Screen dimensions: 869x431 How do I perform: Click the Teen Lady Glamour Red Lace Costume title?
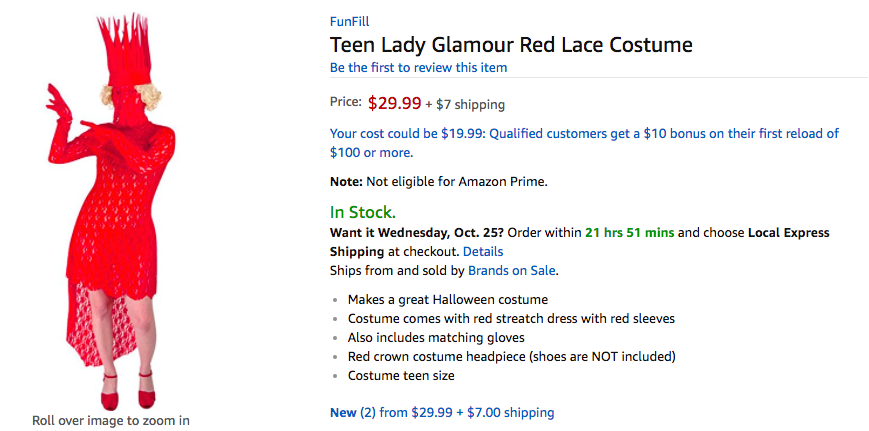[x=511, y=44]
